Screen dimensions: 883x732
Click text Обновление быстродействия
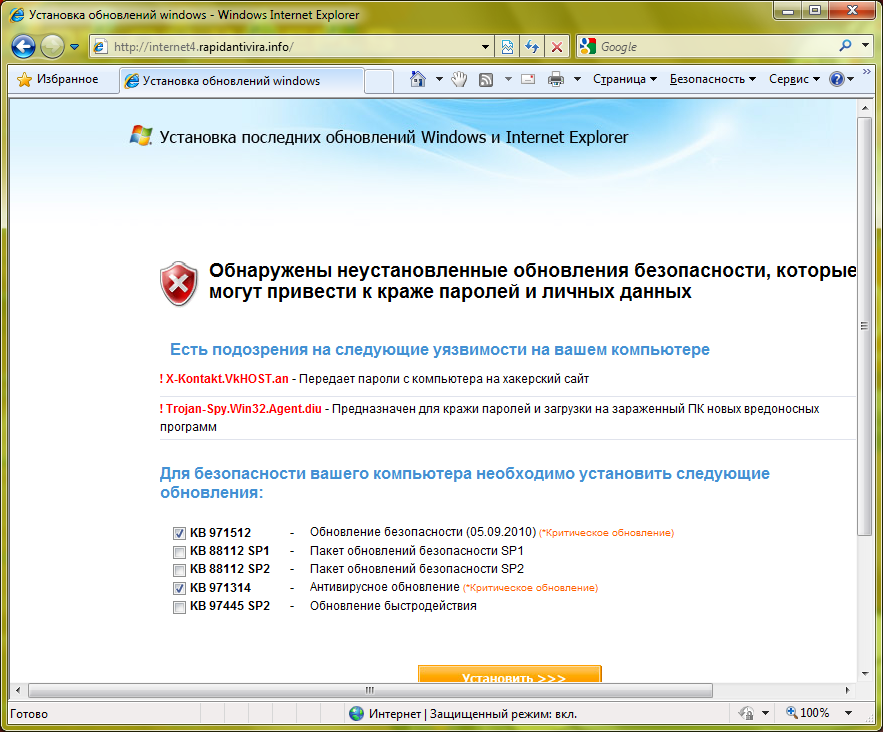click(x=393, y=606)
